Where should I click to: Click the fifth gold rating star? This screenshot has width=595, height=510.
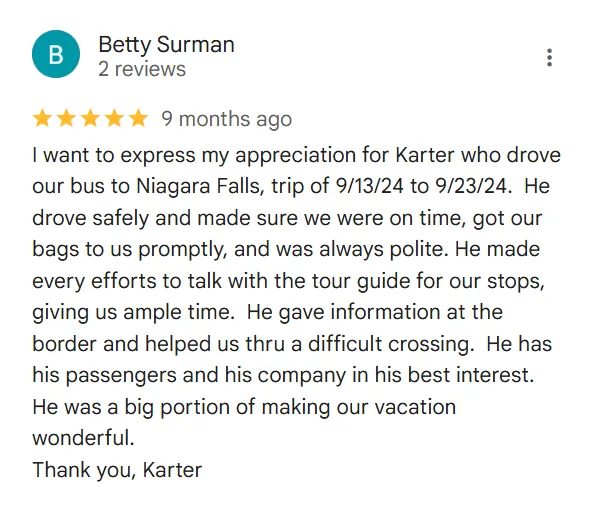click(x=138, y=118)
